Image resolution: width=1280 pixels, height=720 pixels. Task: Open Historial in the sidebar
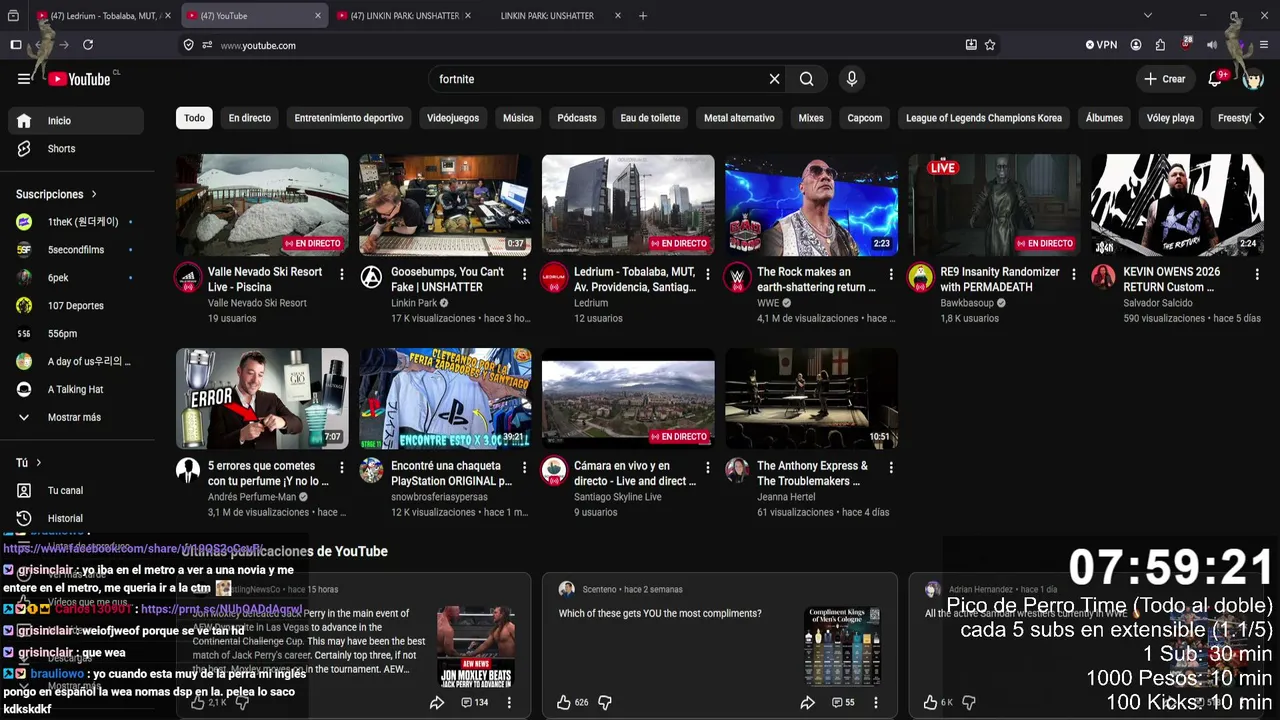(76, 519)
